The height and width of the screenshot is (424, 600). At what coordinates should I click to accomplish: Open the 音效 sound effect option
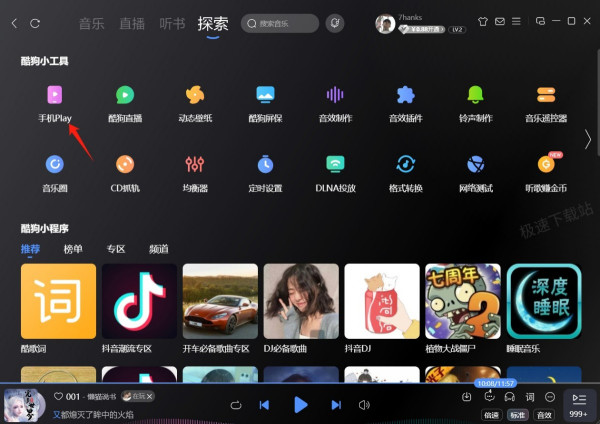(x=544, y=415)
